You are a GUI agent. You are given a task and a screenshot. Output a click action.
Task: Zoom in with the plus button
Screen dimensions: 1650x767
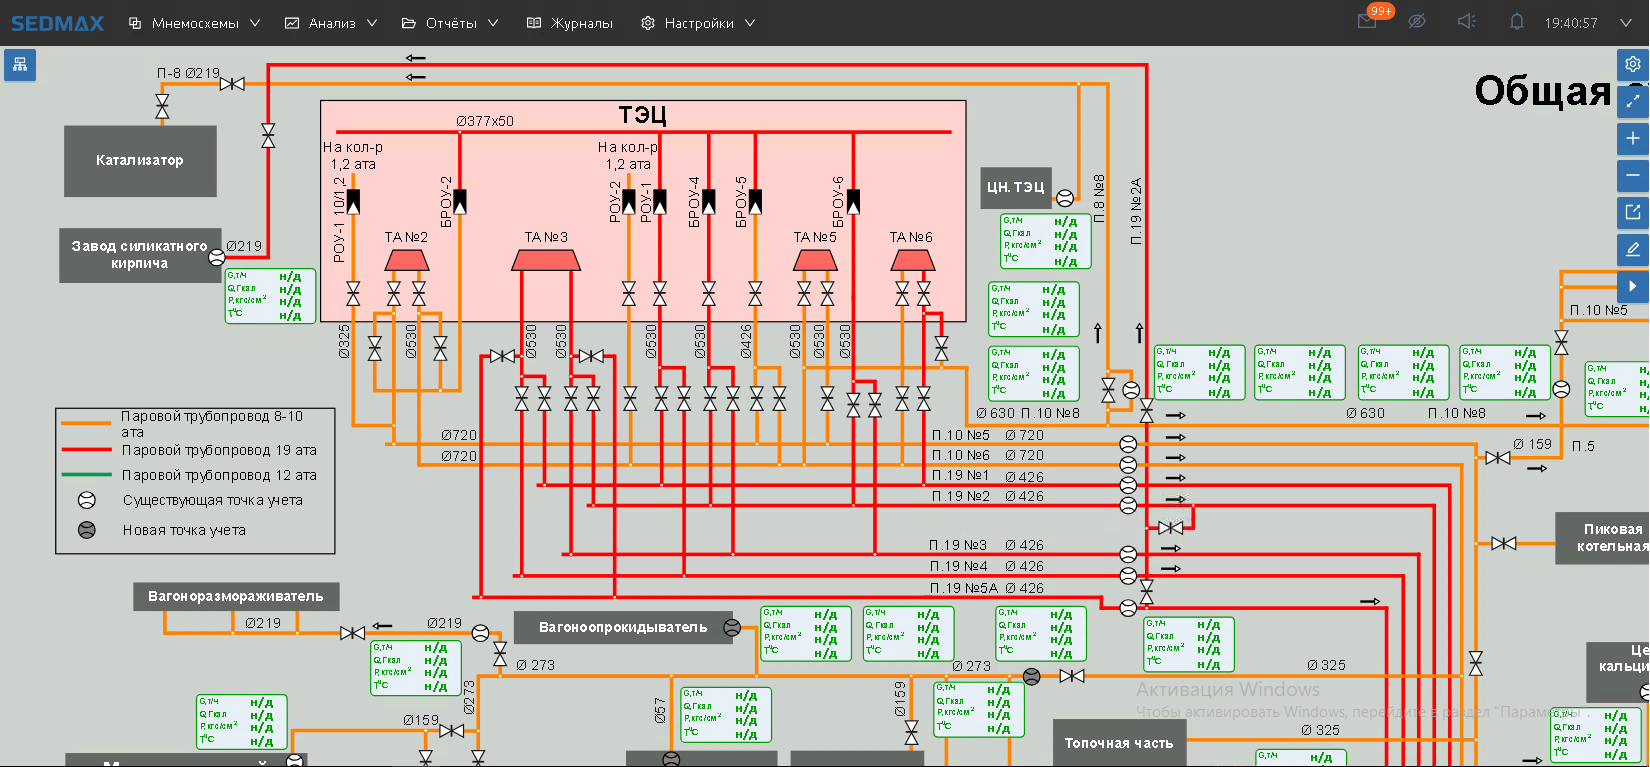point(1633,138)
